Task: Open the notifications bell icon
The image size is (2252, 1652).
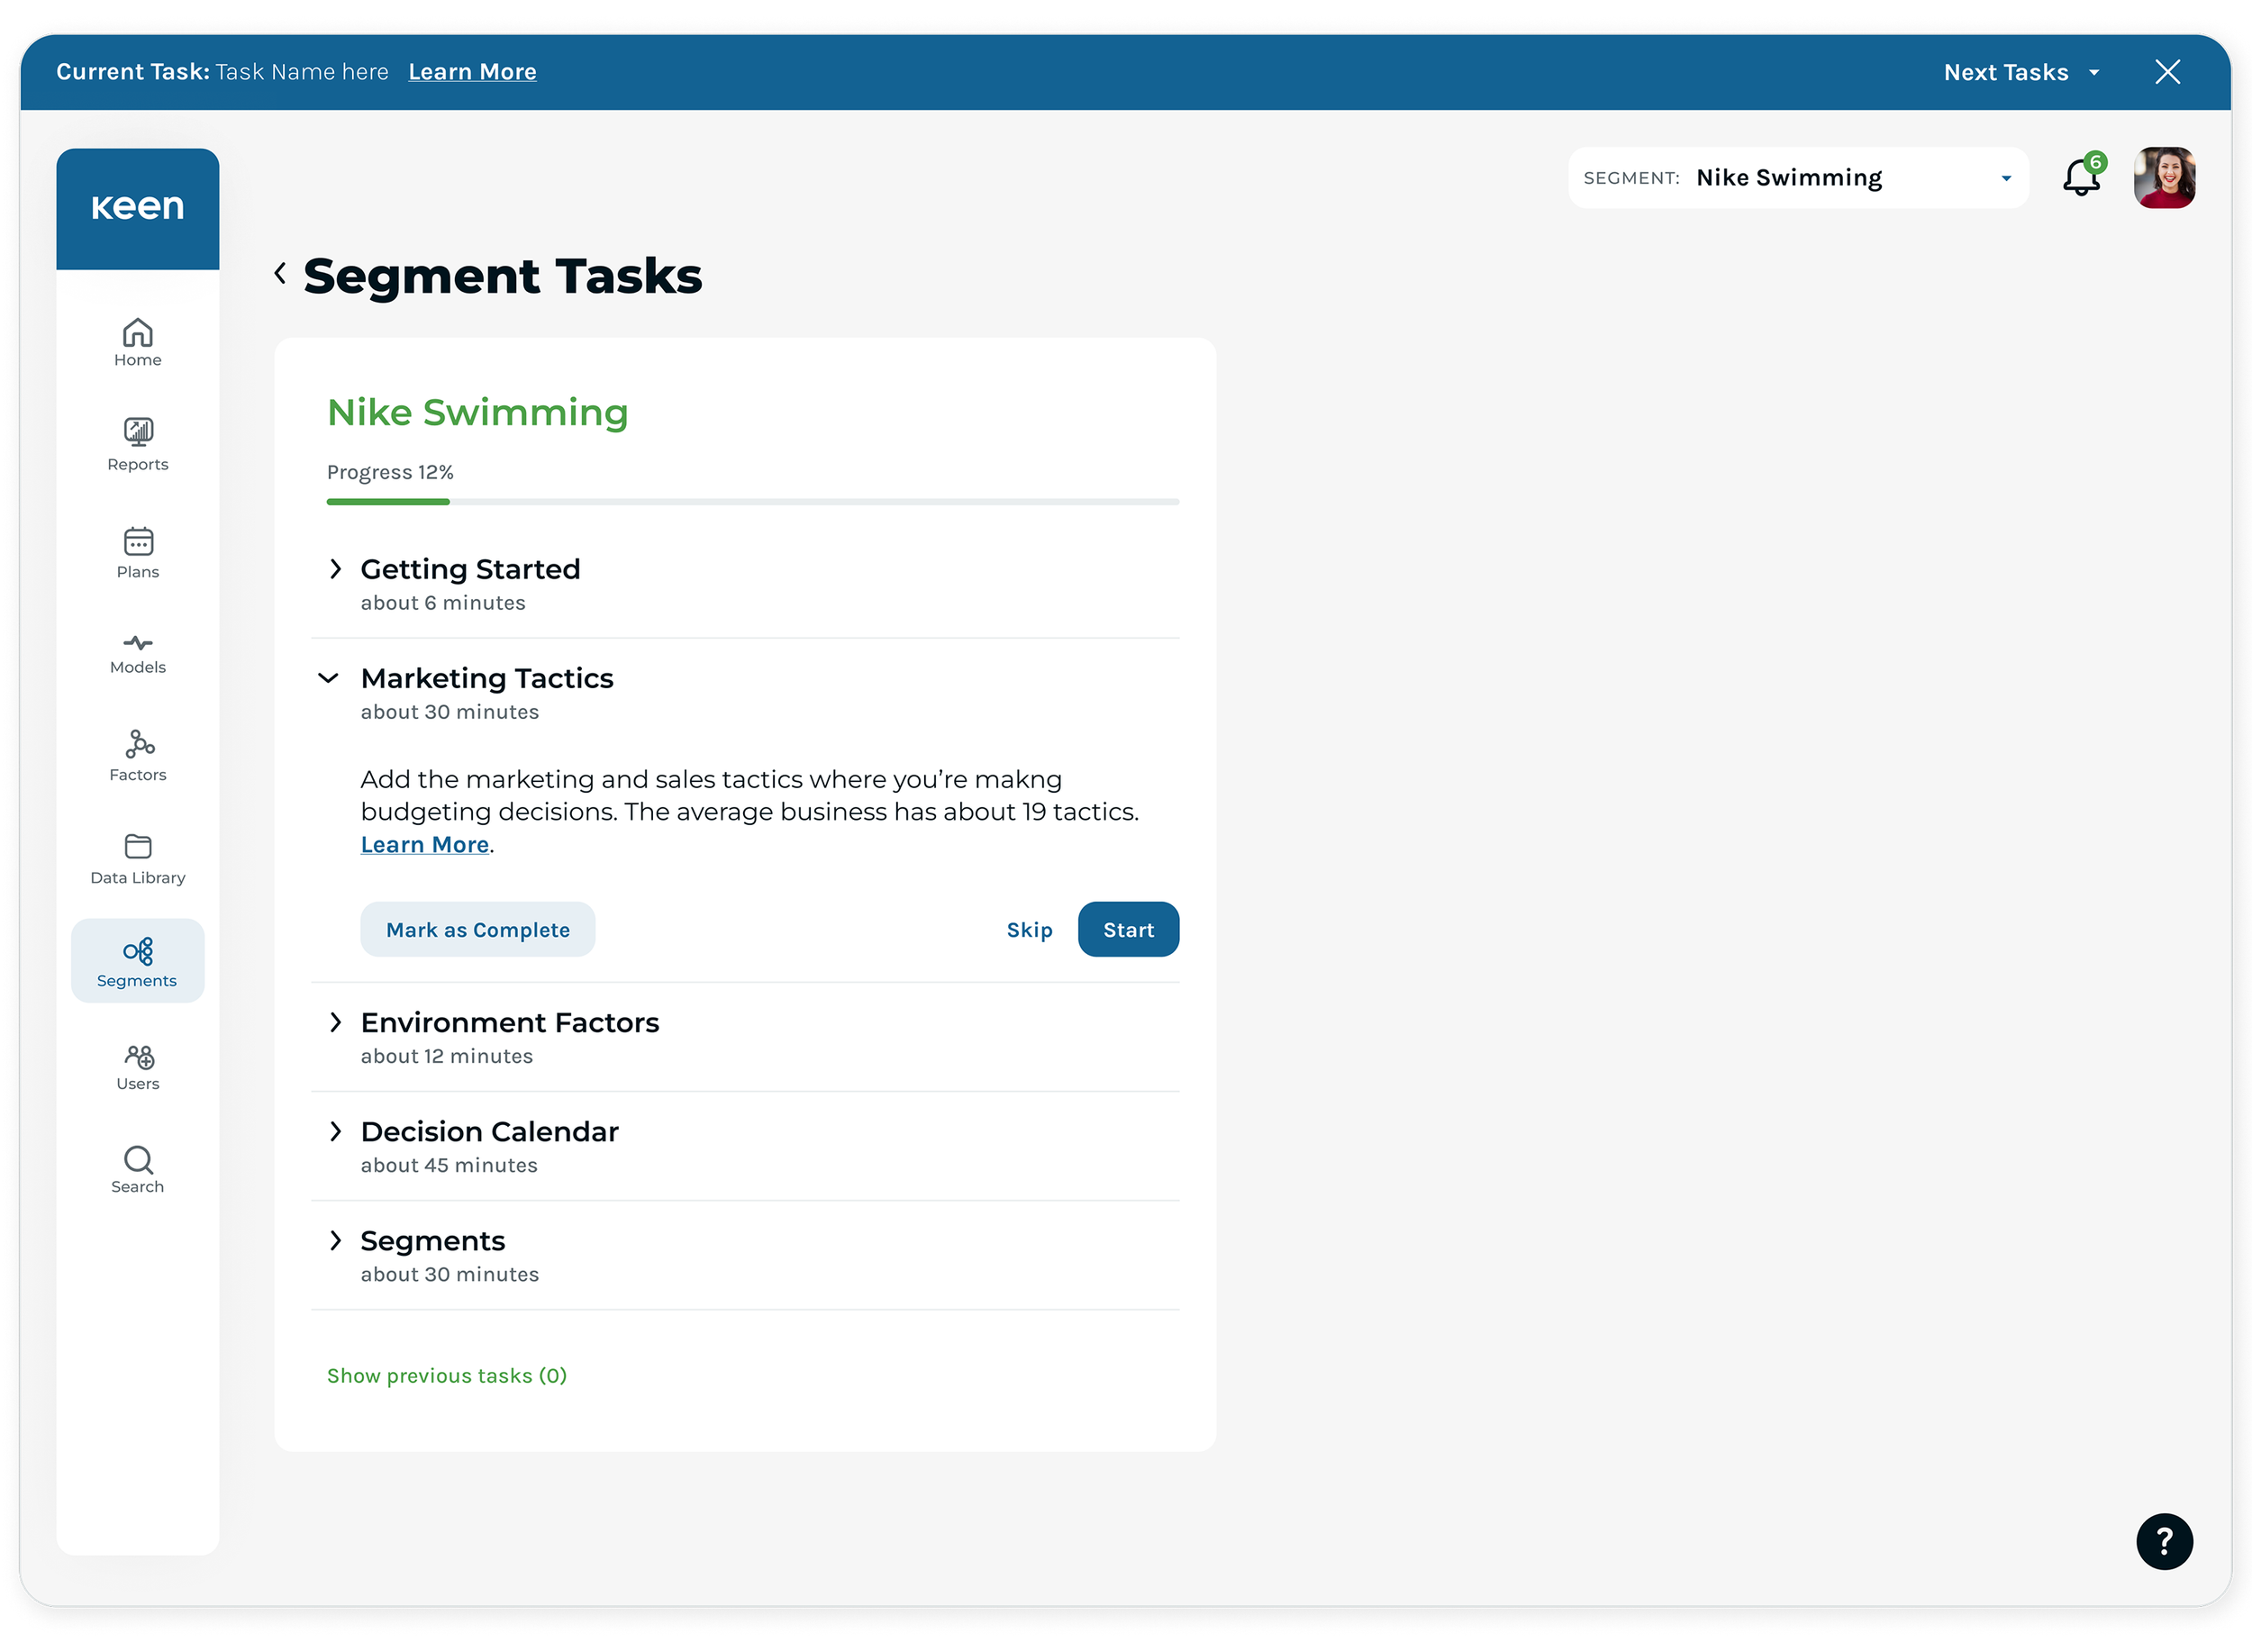Action: pyautogui.click(x=2080, y=178)
